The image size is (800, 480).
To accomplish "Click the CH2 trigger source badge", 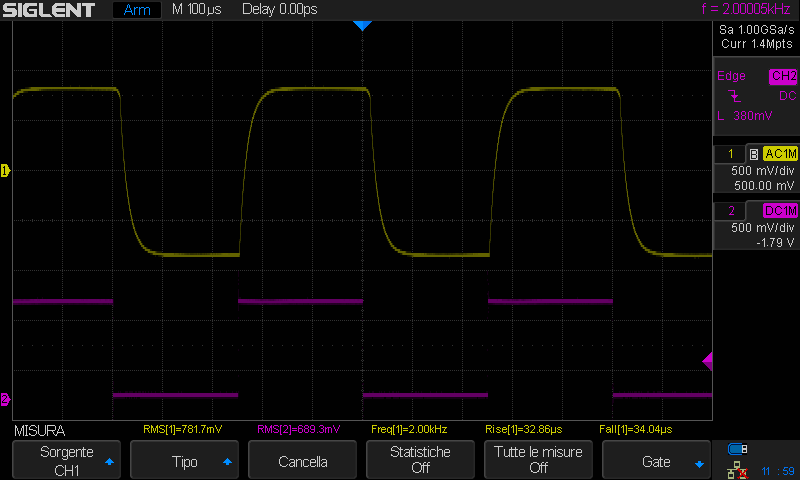I will 783,76.
